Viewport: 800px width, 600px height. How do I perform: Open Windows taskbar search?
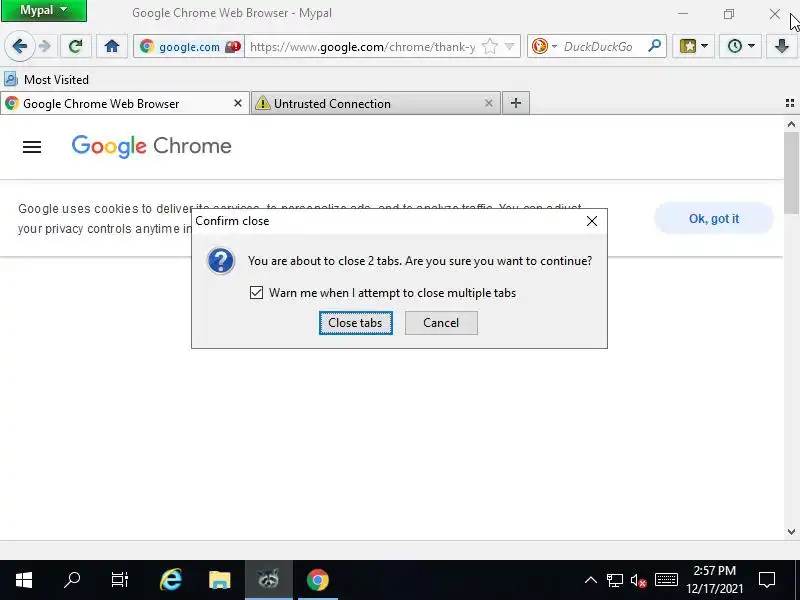click(x=71, y=580)
